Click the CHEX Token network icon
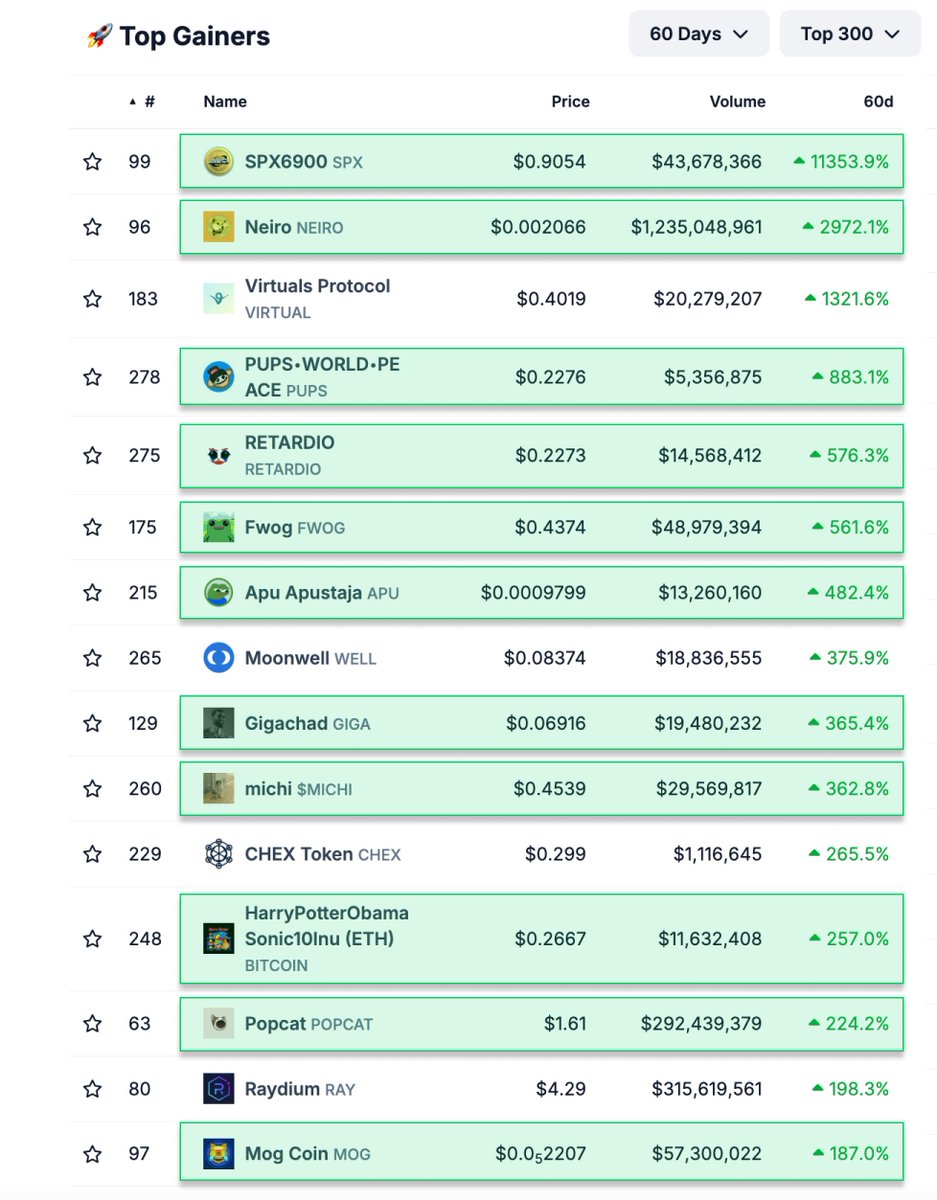Screen dimensions: 937x1200 pyautogui.click(x=218, y=853)
